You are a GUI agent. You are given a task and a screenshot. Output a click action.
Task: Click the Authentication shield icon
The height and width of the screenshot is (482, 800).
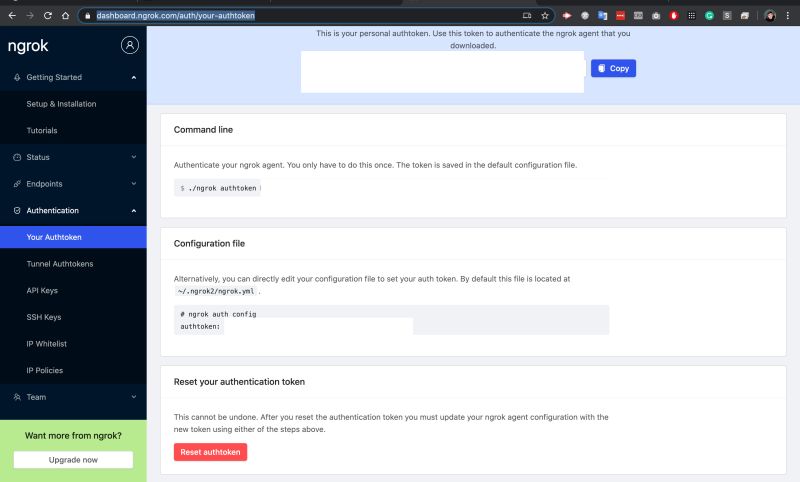(17, 211)
